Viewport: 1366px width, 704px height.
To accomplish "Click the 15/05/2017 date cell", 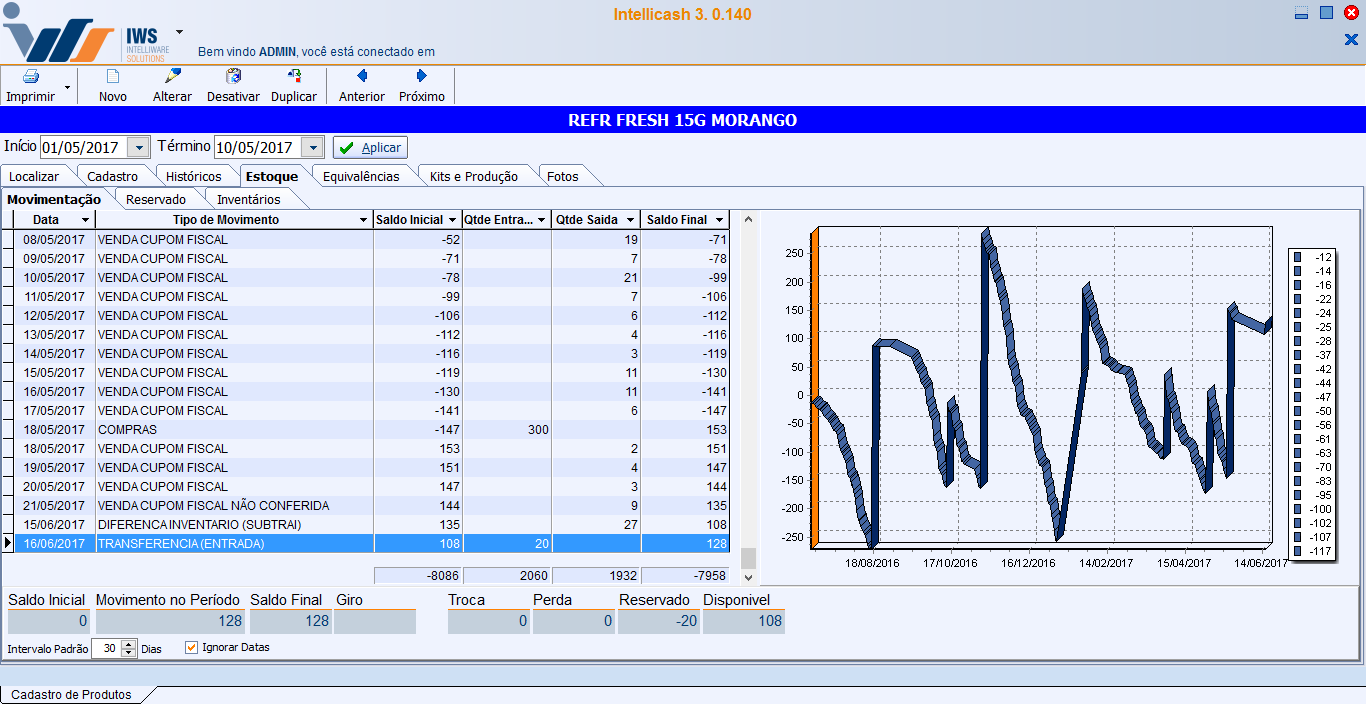I will (55, 373).
